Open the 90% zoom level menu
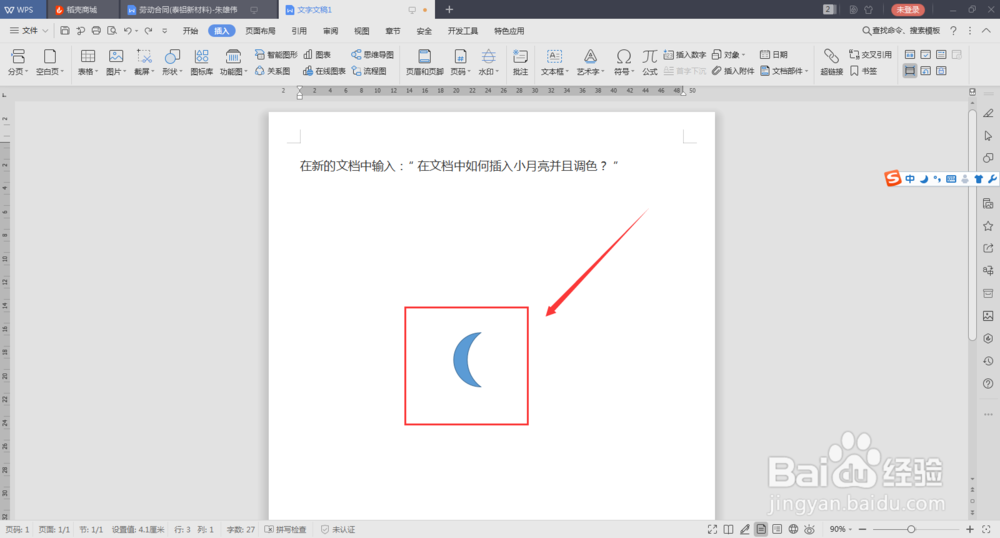The width and height of the screenshot is (1000, 538). (841, 529)
